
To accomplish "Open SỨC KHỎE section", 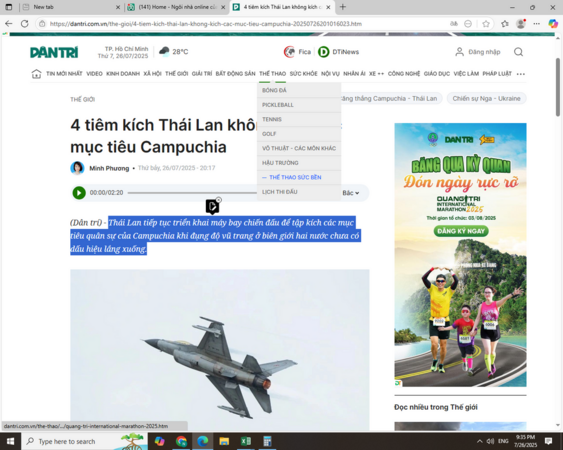I will coord(303,74).
